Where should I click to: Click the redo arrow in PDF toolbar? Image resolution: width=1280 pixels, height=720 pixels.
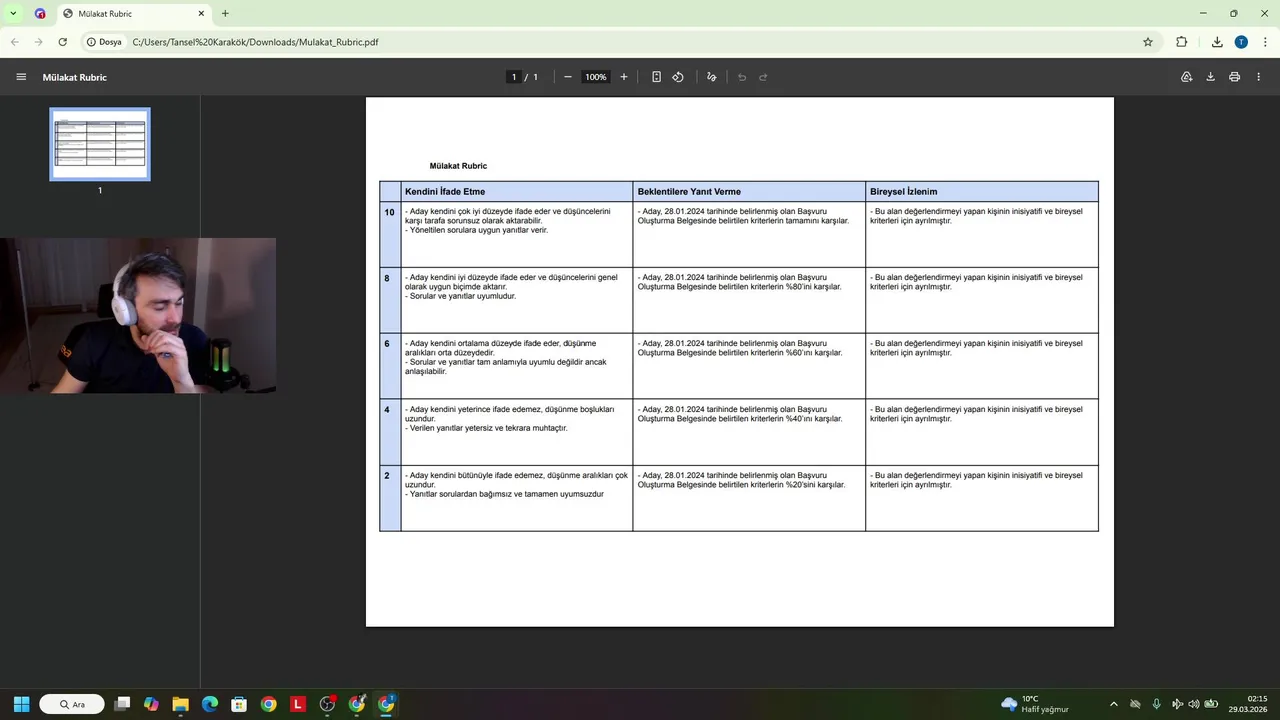tap(763, 77)
